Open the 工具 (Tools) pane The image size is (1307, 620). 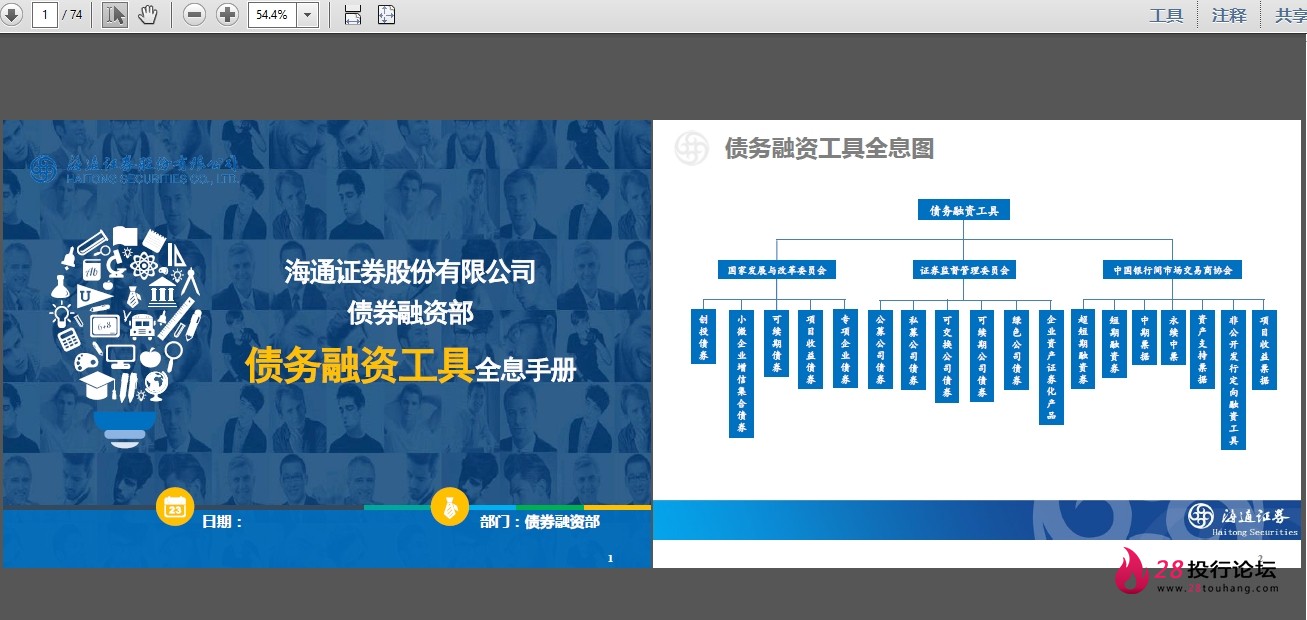coord(1166,15)
